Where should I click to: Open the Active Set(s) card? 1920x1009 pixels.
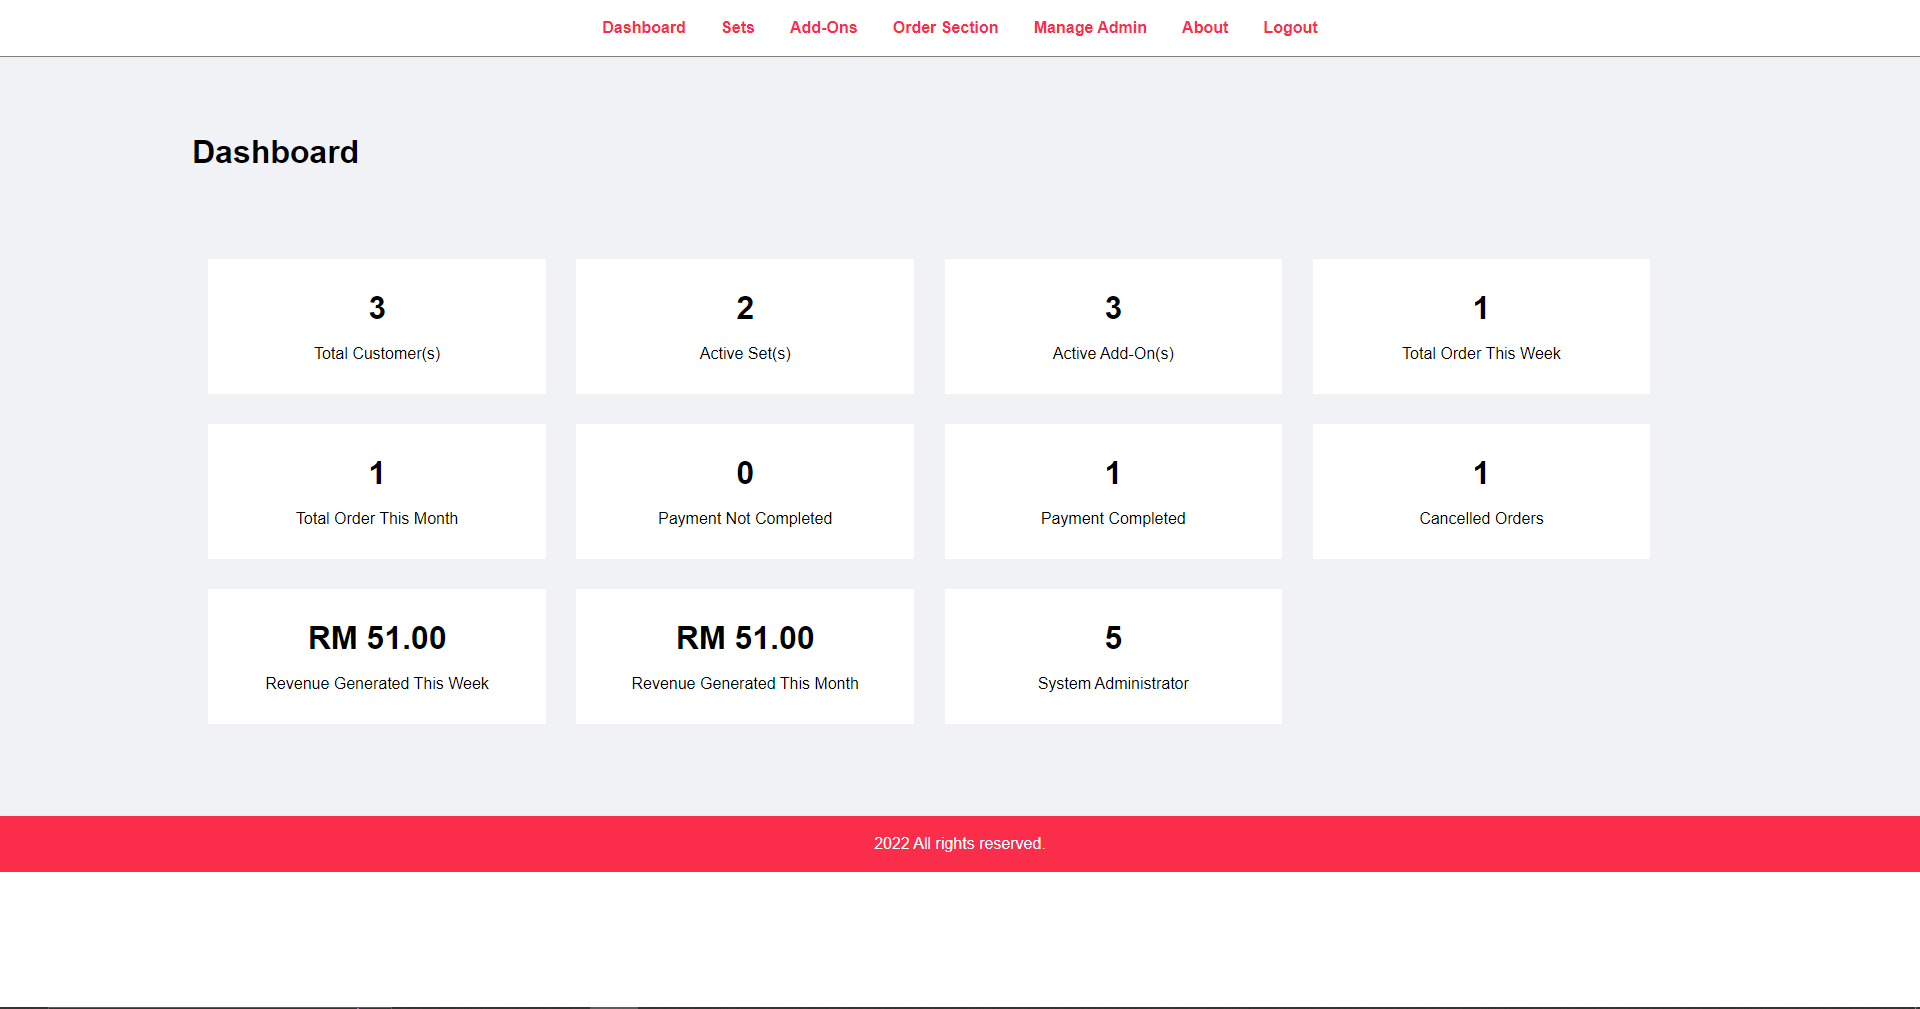tap(744, 326)
